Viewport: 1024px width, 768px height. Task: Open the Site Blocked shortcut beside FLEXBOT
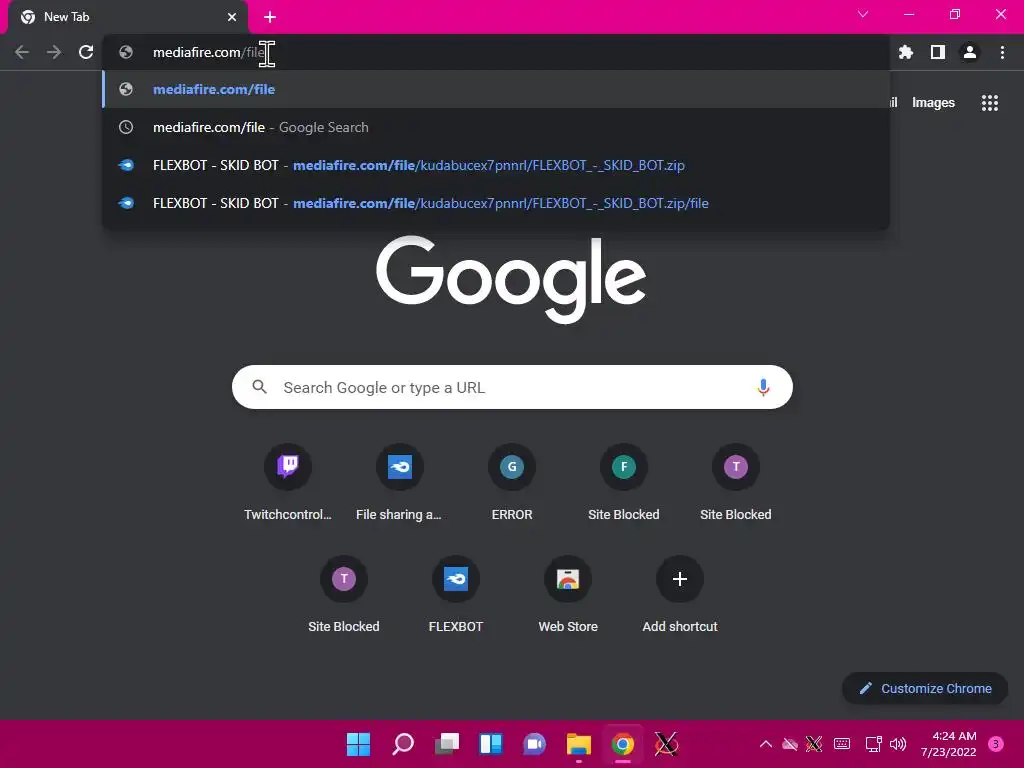[344, 595]
